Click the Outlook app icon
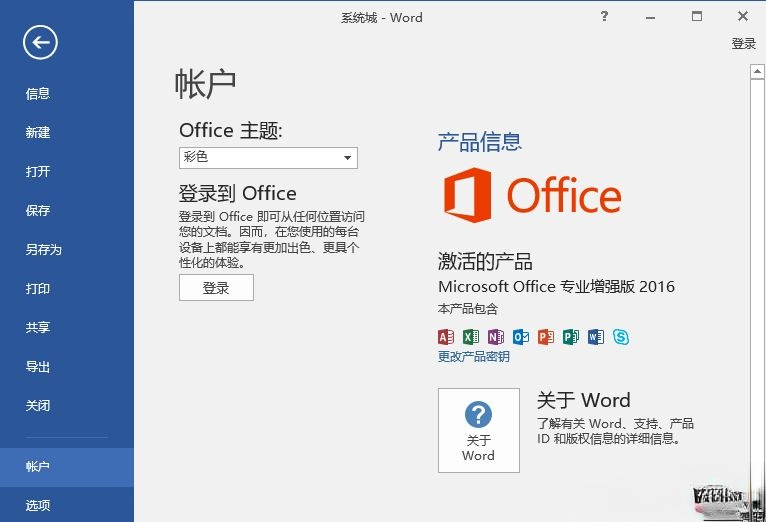This screenshot has height=522, width=766. pos(521,337)
